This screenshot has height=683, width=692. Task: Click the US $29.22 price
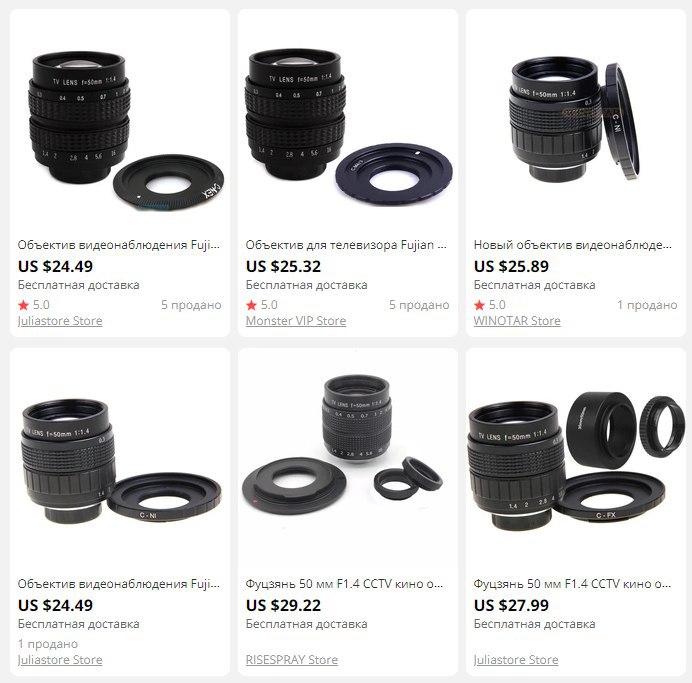(x=283, y=605)
